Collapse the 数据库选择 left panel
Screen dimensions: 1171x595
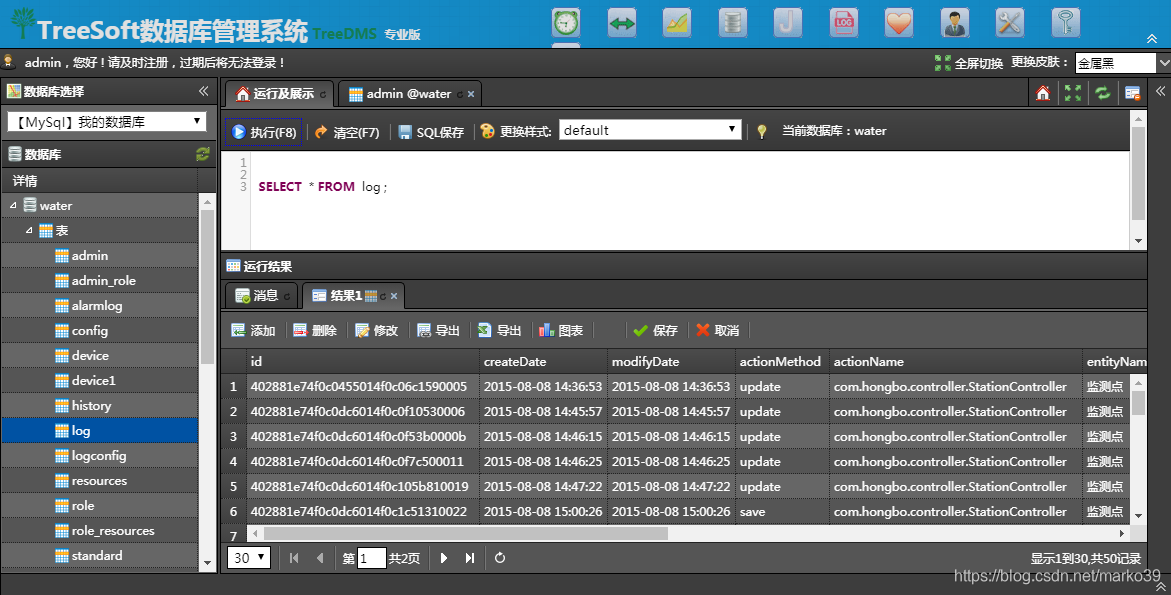[203, 91]
